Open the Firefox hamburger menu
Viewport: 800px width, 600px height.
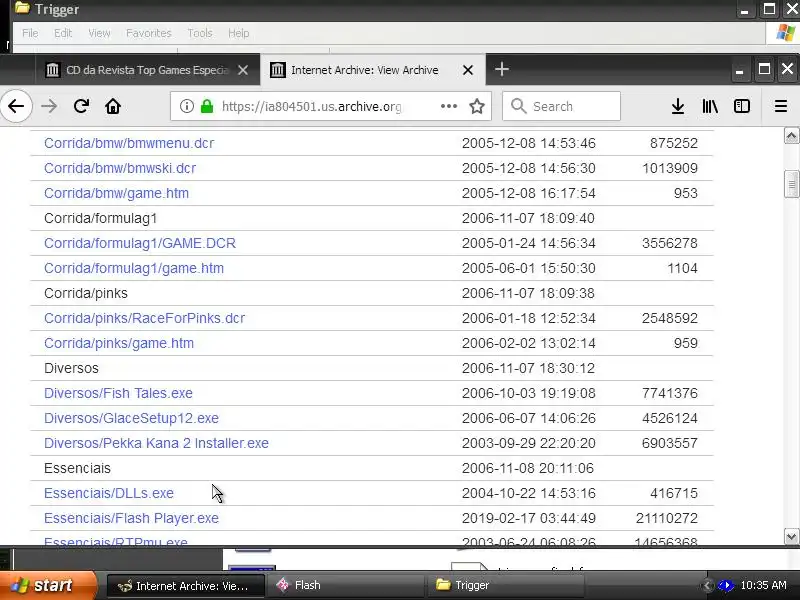click(x=781, y=106)
